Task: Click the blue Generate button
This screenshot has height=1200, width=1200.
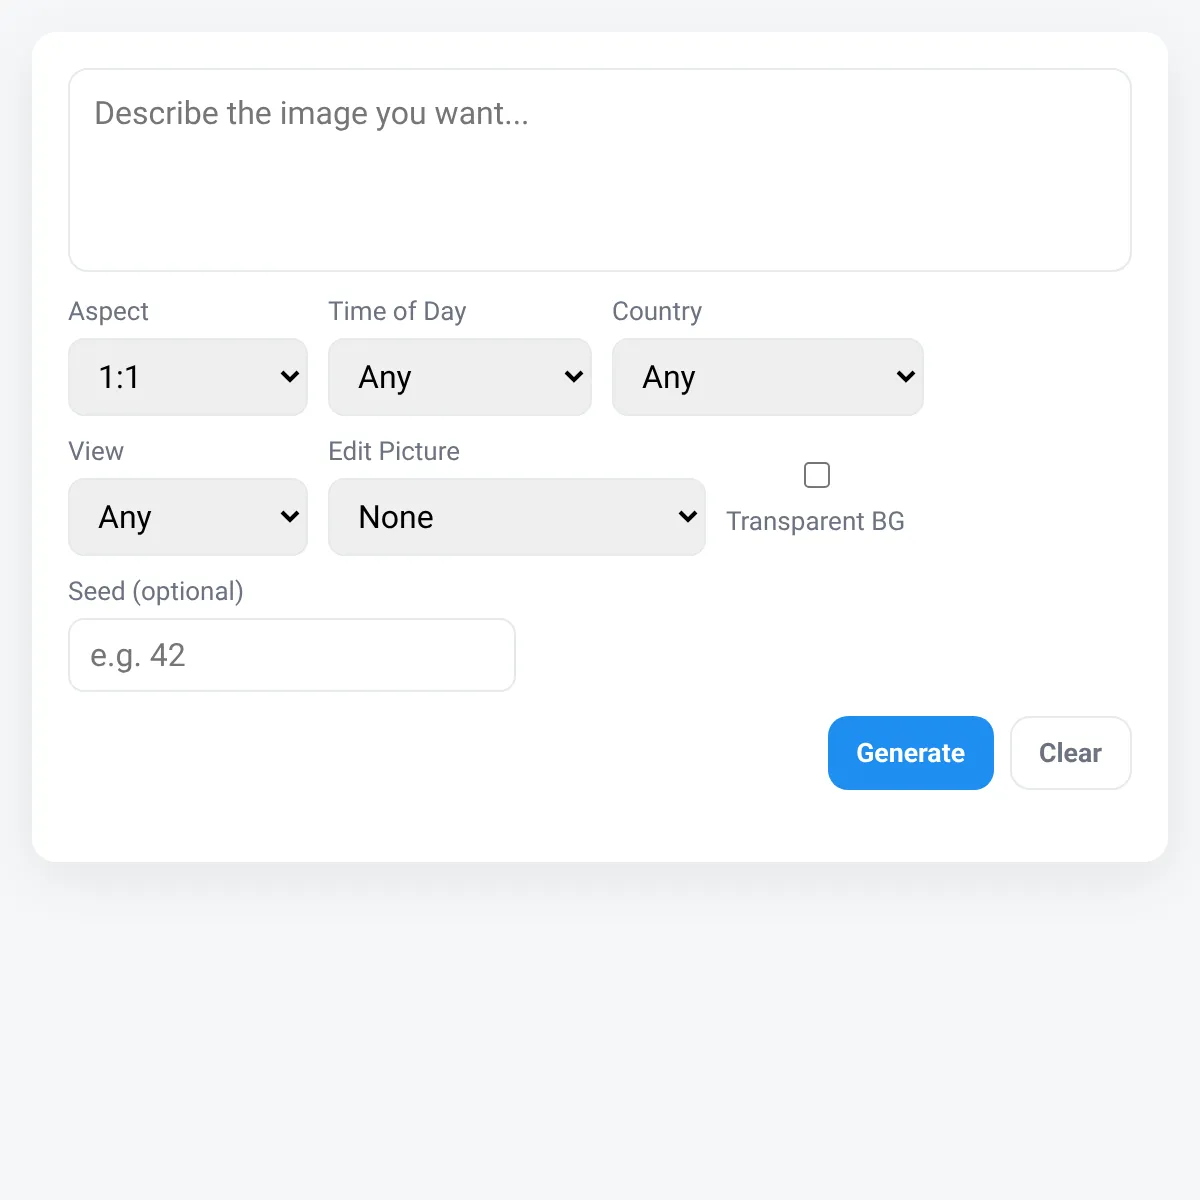Action: click(x=911, y=753)
